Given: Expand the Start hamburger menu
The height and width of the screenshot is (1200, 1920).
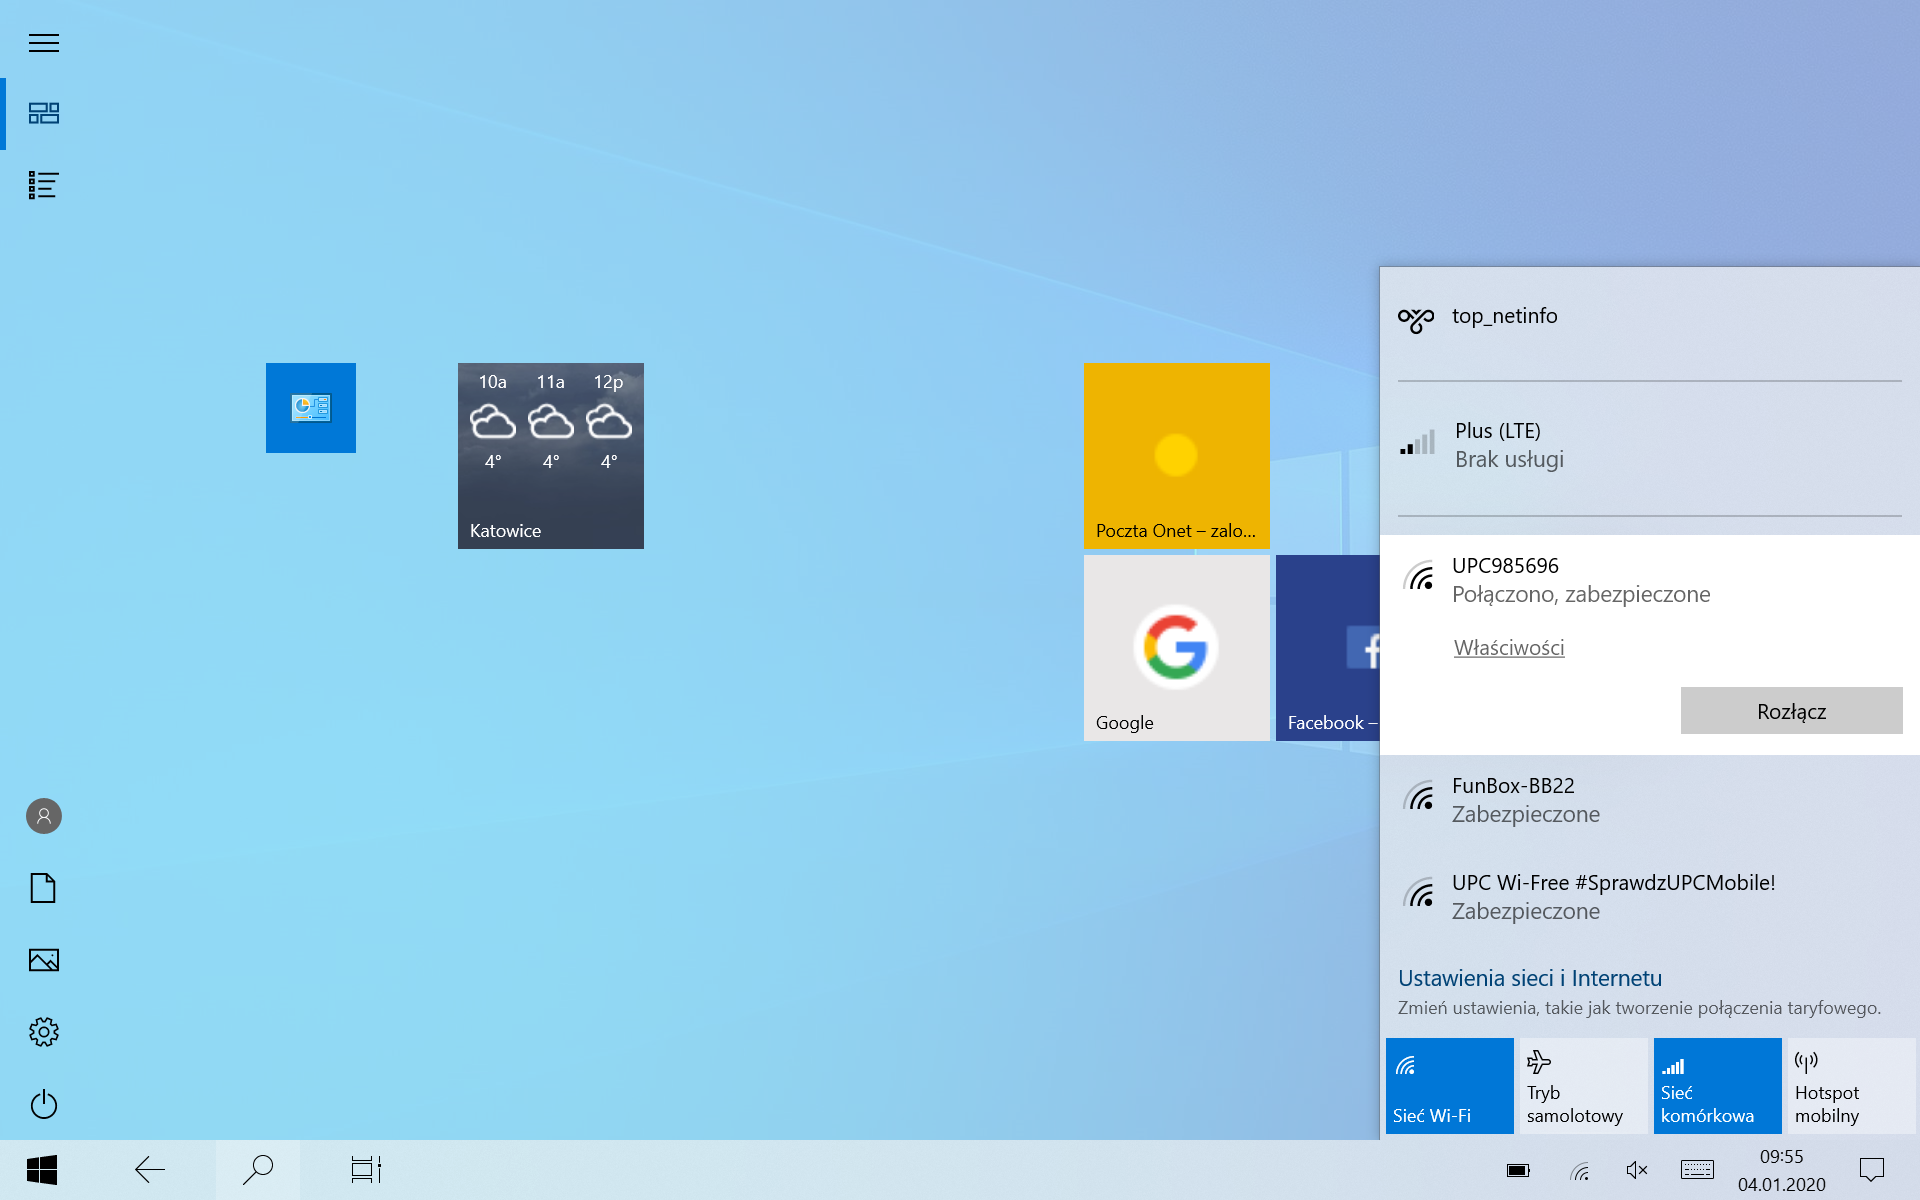Looking at the screenshot, I should pos(44,43).
